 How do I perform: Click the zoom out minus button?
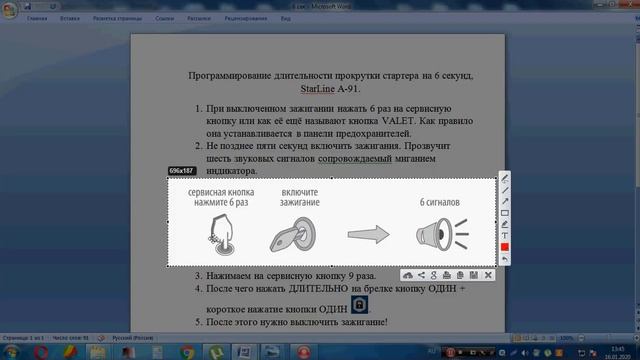point(582,338)
